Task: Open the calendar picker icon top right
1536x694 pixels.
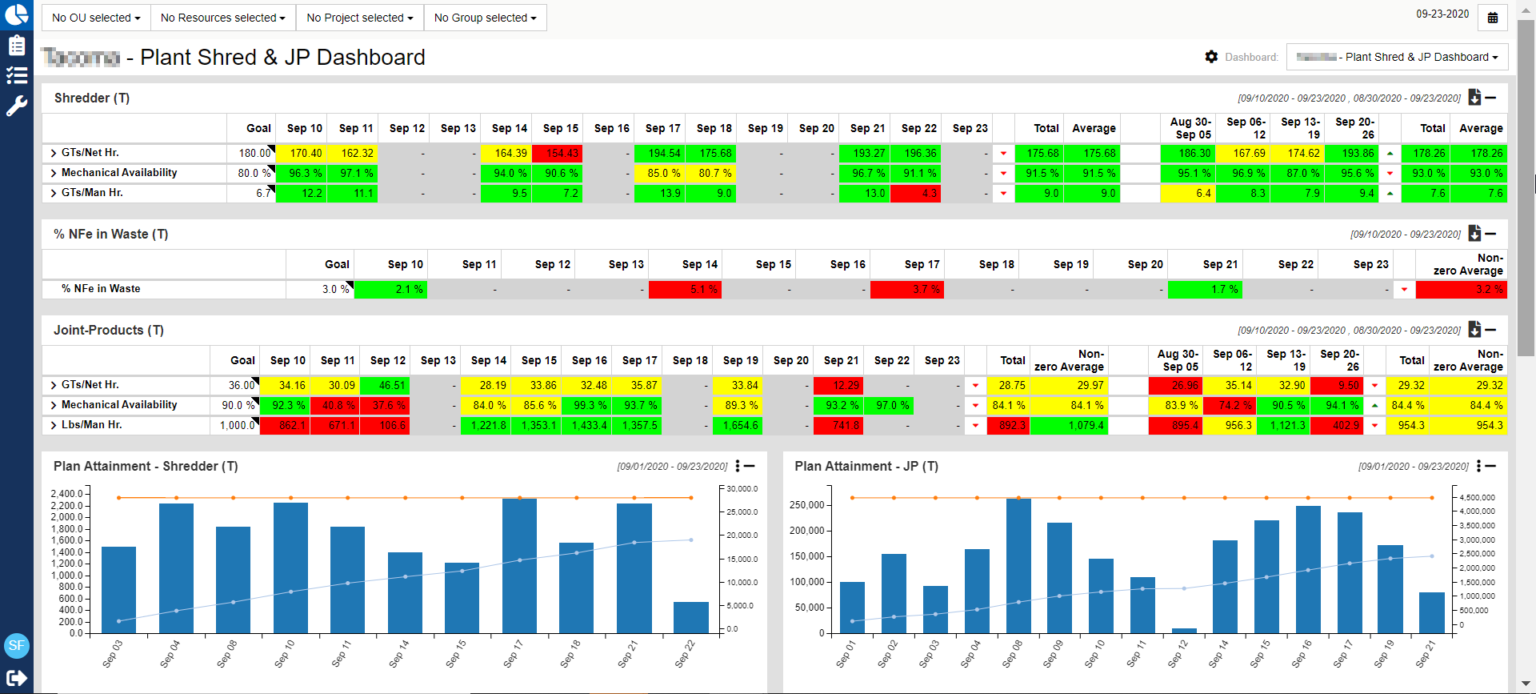Action: coord(1493,18)
